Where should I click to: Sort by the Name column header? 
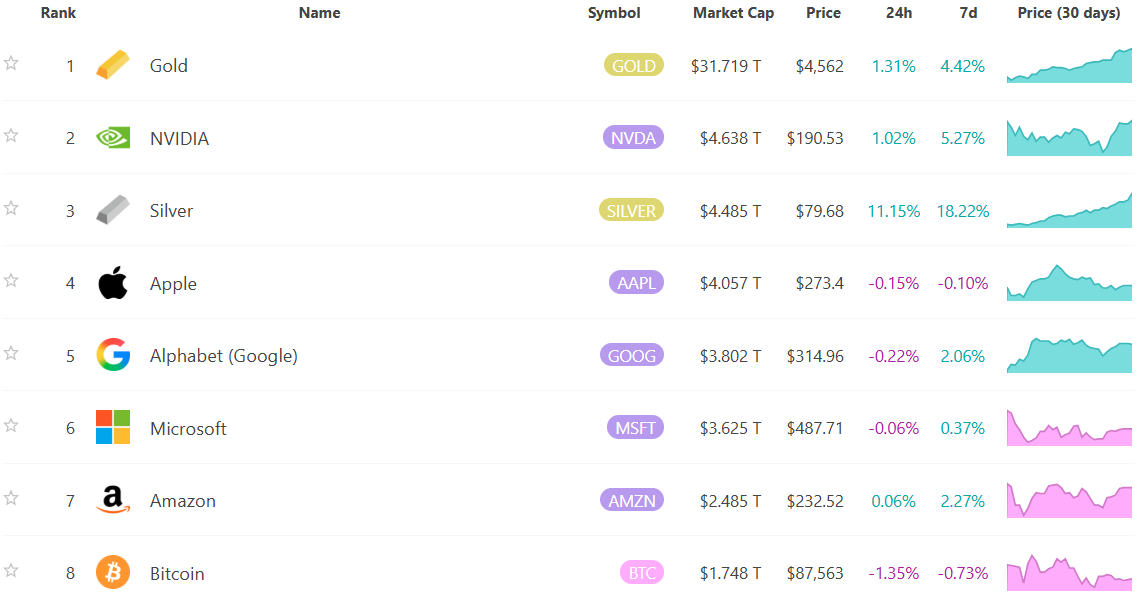tap(319, 12)
